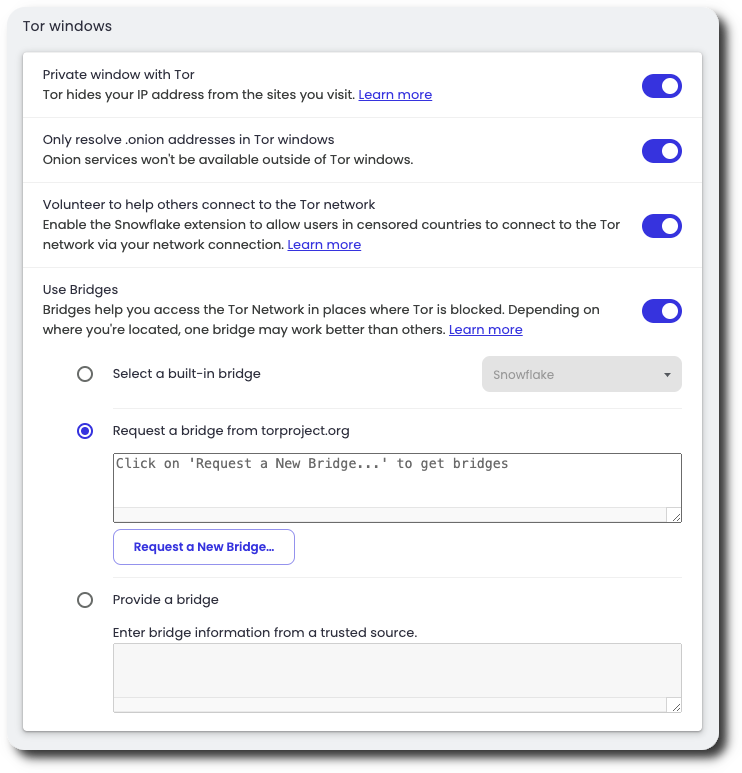Click Request a New Bridge button

(x=204, y=547)
